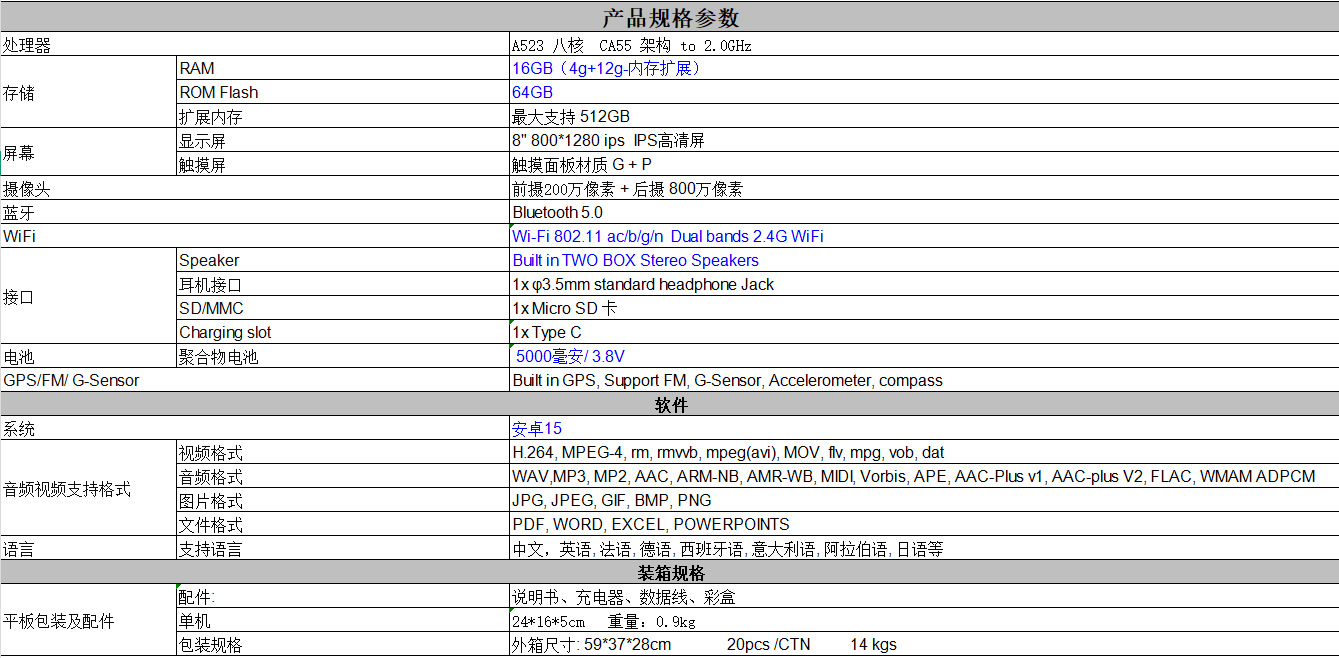Select the 支持语言 label cell
1339x658 pixels.
(x=343, y=549)
